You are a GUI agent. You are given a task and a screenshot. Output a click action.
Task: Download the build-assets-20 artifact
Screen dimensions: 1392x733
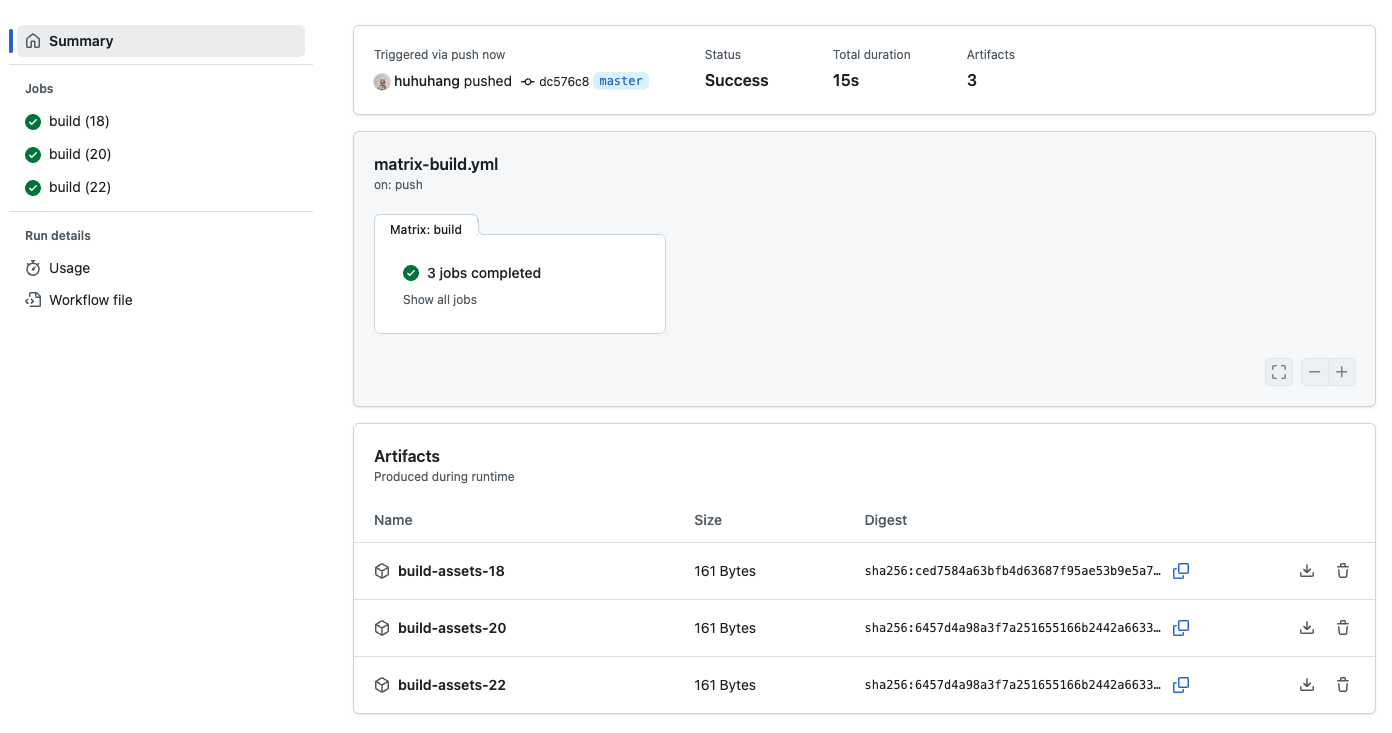coord(1306,628)
